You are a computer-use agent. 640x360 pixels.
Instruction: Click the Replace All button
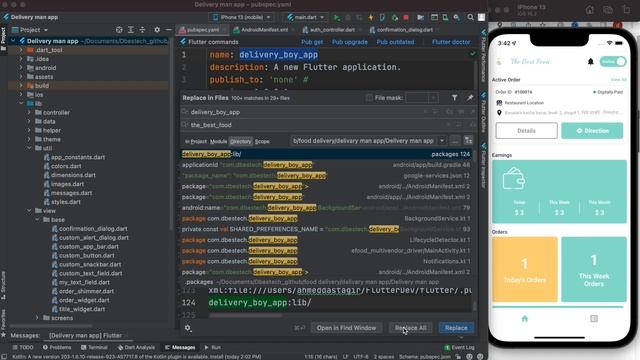point(411,328)
